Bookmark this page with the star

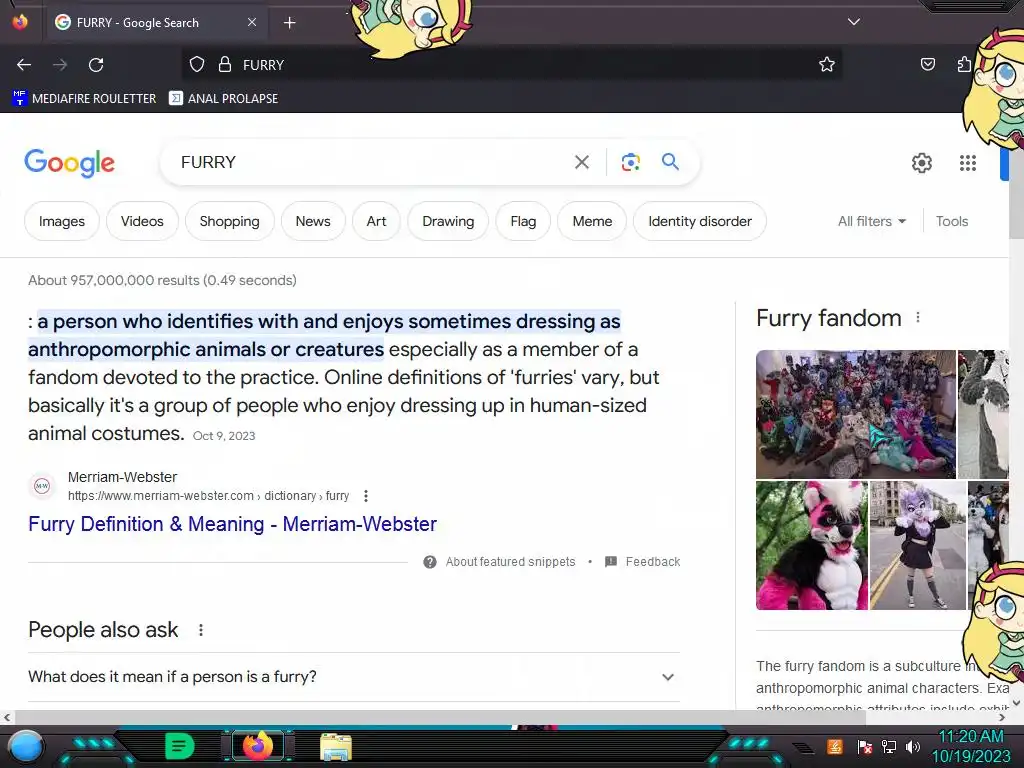click(x=827, y=65)
